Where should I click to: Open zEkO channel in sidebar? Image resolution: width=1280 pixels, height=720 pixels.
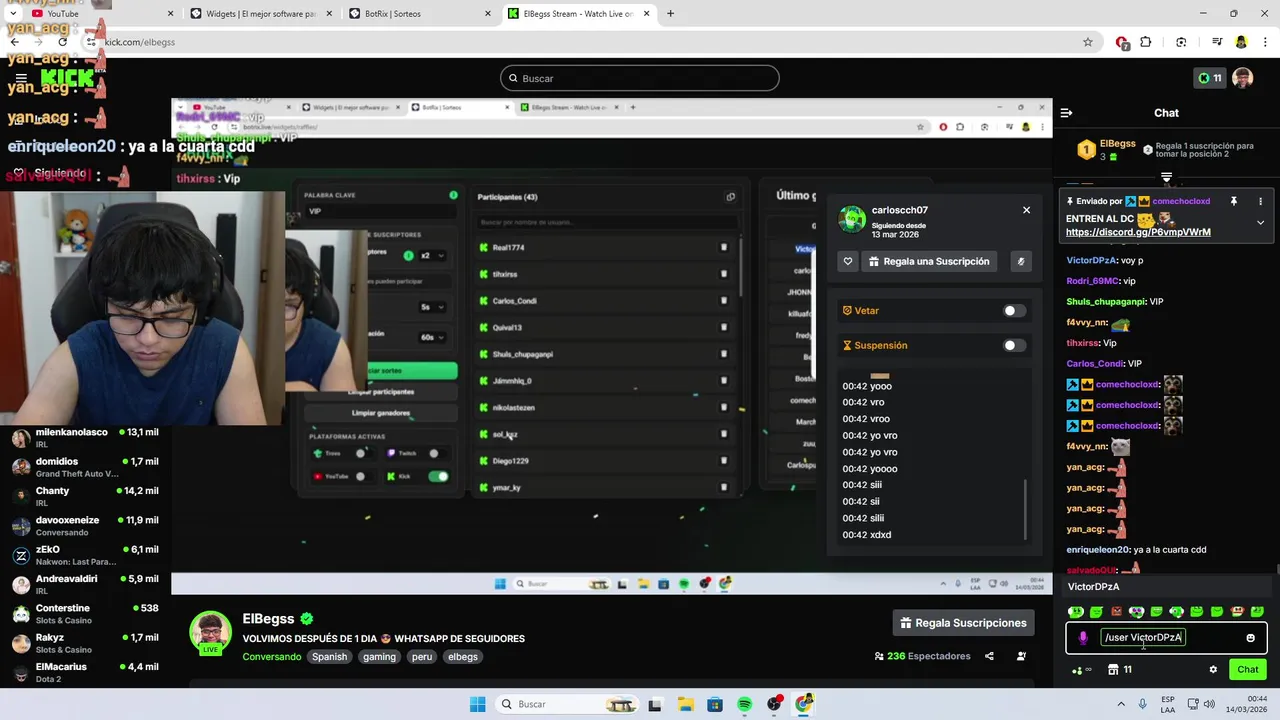pos(85,555)
